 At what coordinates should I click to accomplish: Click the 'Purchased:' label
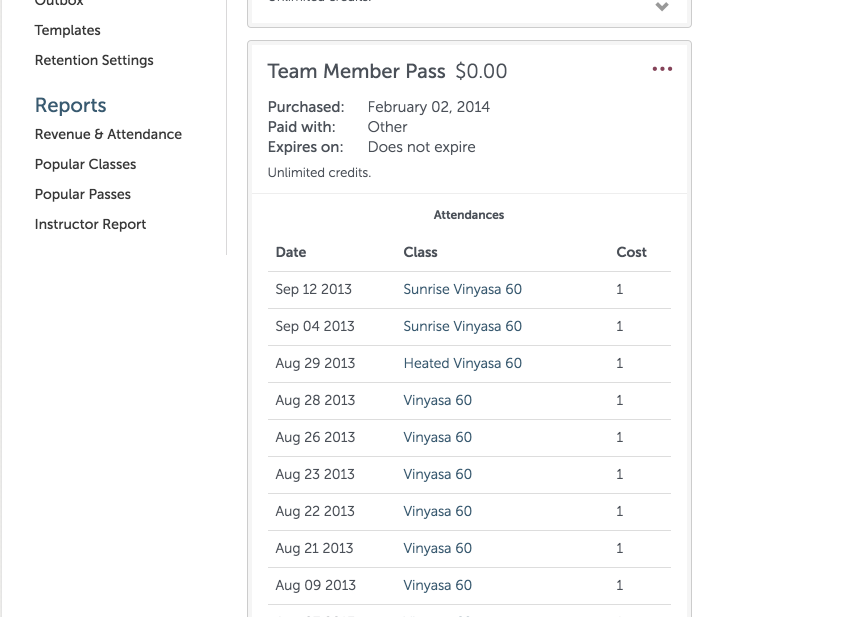coord(306,107)
